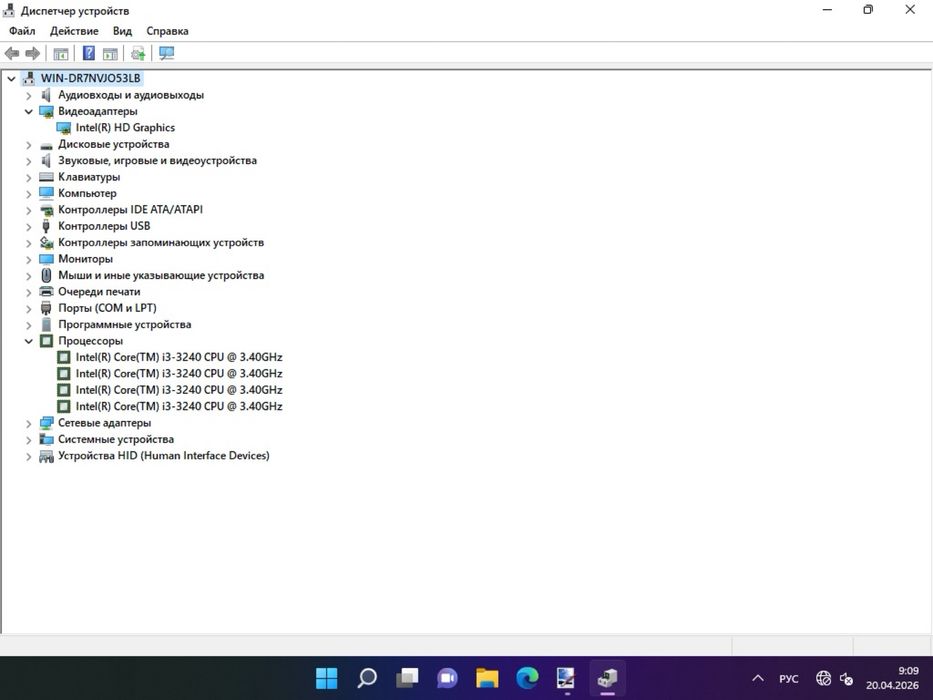Expand the Системные устройства category
The height and width of the screenshot is (700, 933).
(x=29, y=440)
